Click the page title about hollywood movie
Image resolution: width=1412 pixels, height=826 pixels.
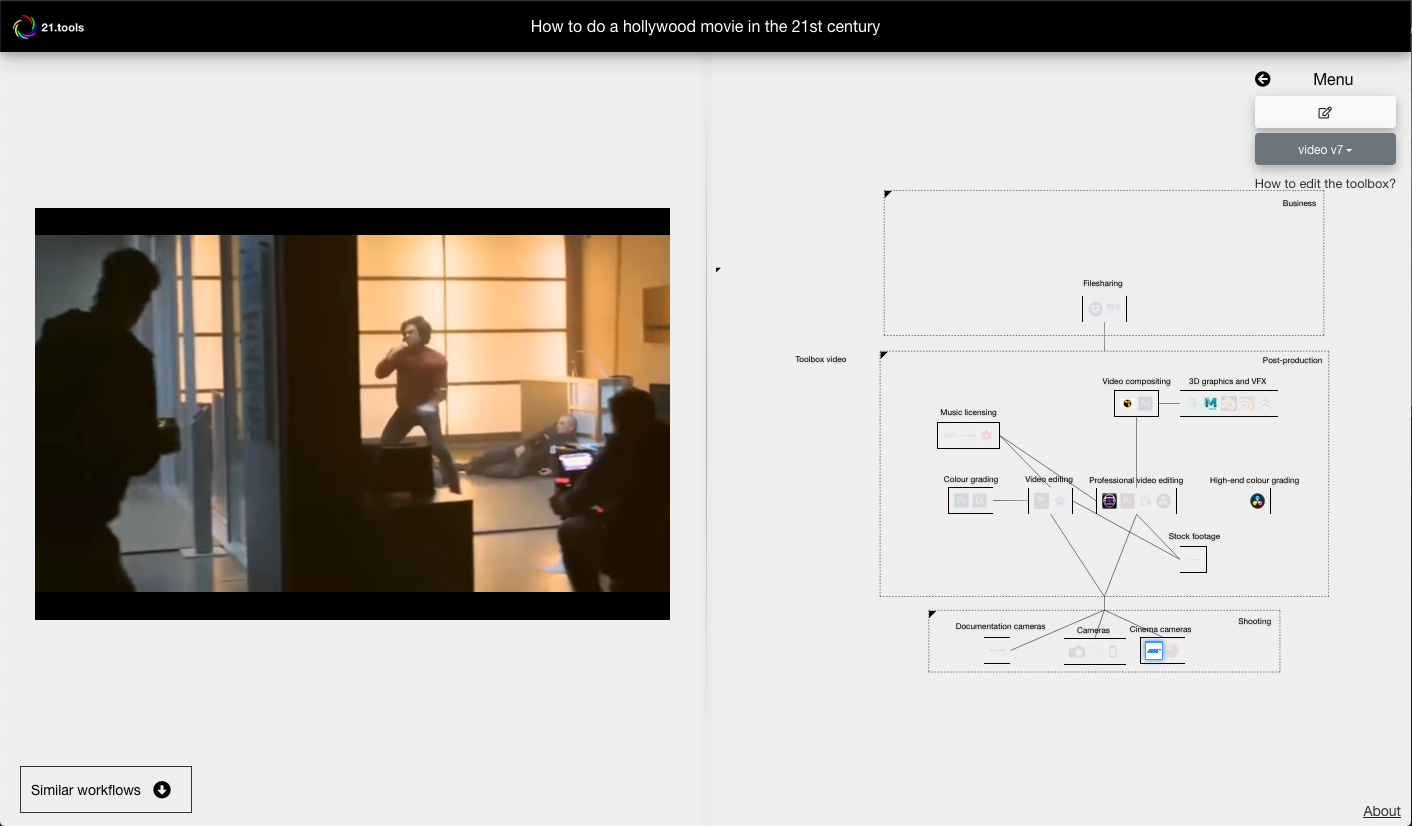pos(705,26)
